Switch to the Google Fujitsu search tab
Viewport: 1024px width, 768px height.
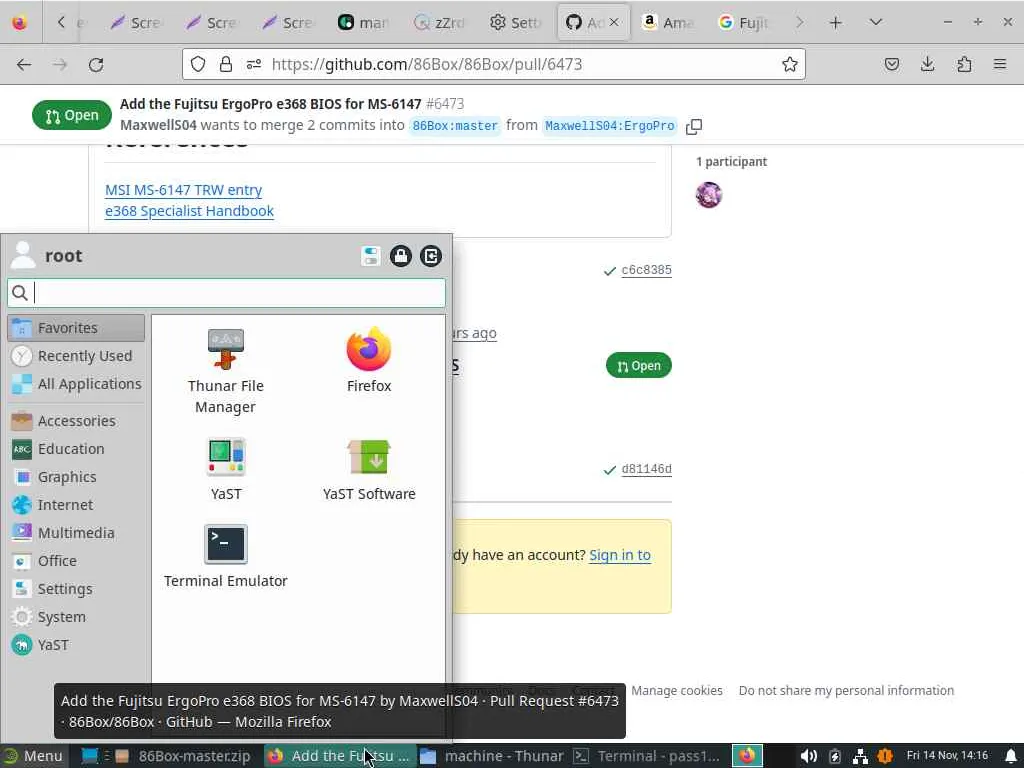pos(743,23)
